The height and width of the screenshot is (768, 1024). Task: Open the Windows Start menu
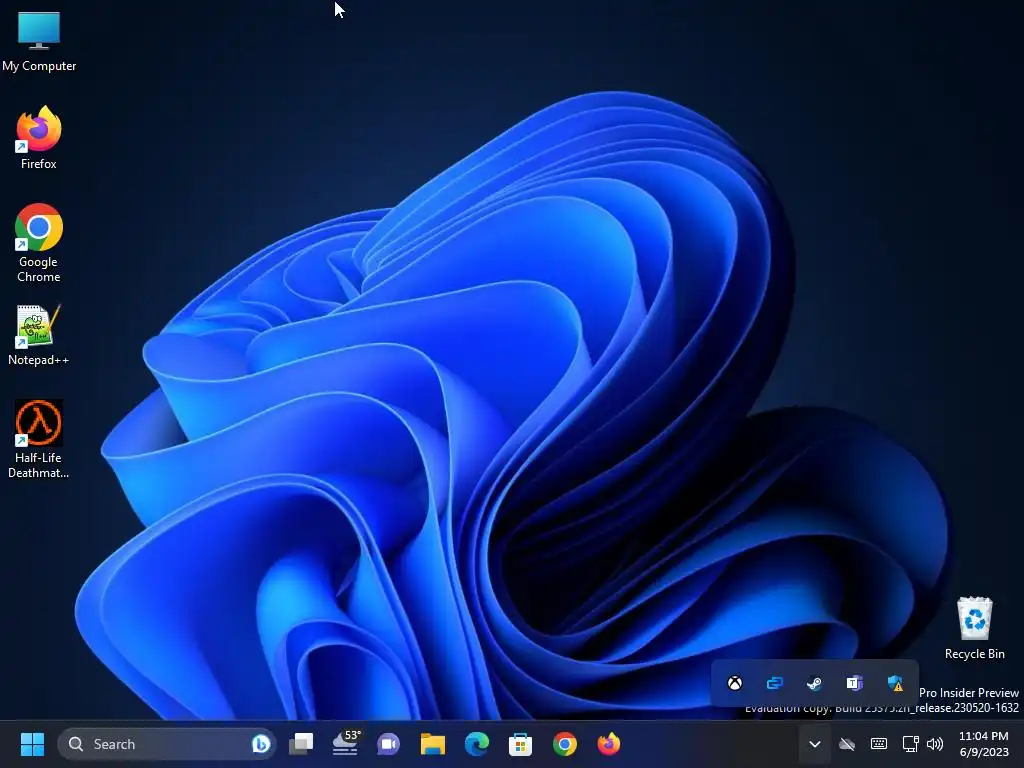32,744
